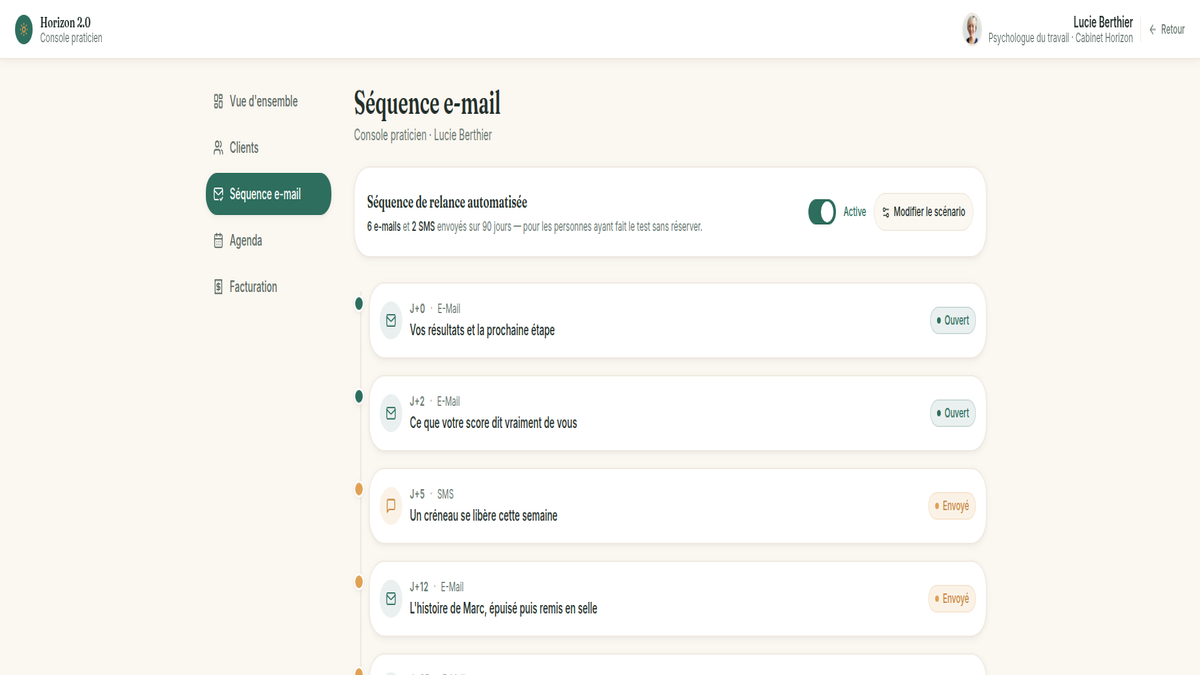Image resolution: width=1200 pixels, height=675 pixels.
Task: Click the mail icon on the J+0 step
Action: point(391,320)
